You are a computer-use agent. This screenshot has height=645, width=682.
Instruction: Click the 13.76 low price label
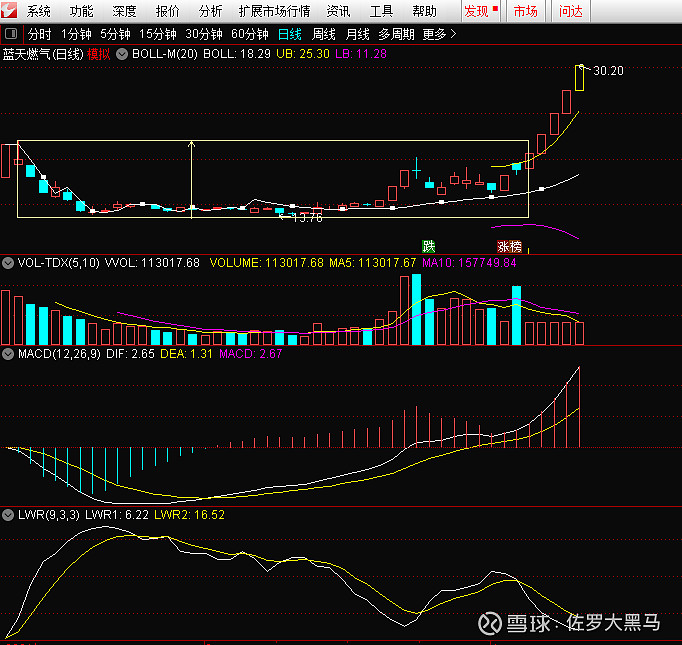tap(308, 218)
